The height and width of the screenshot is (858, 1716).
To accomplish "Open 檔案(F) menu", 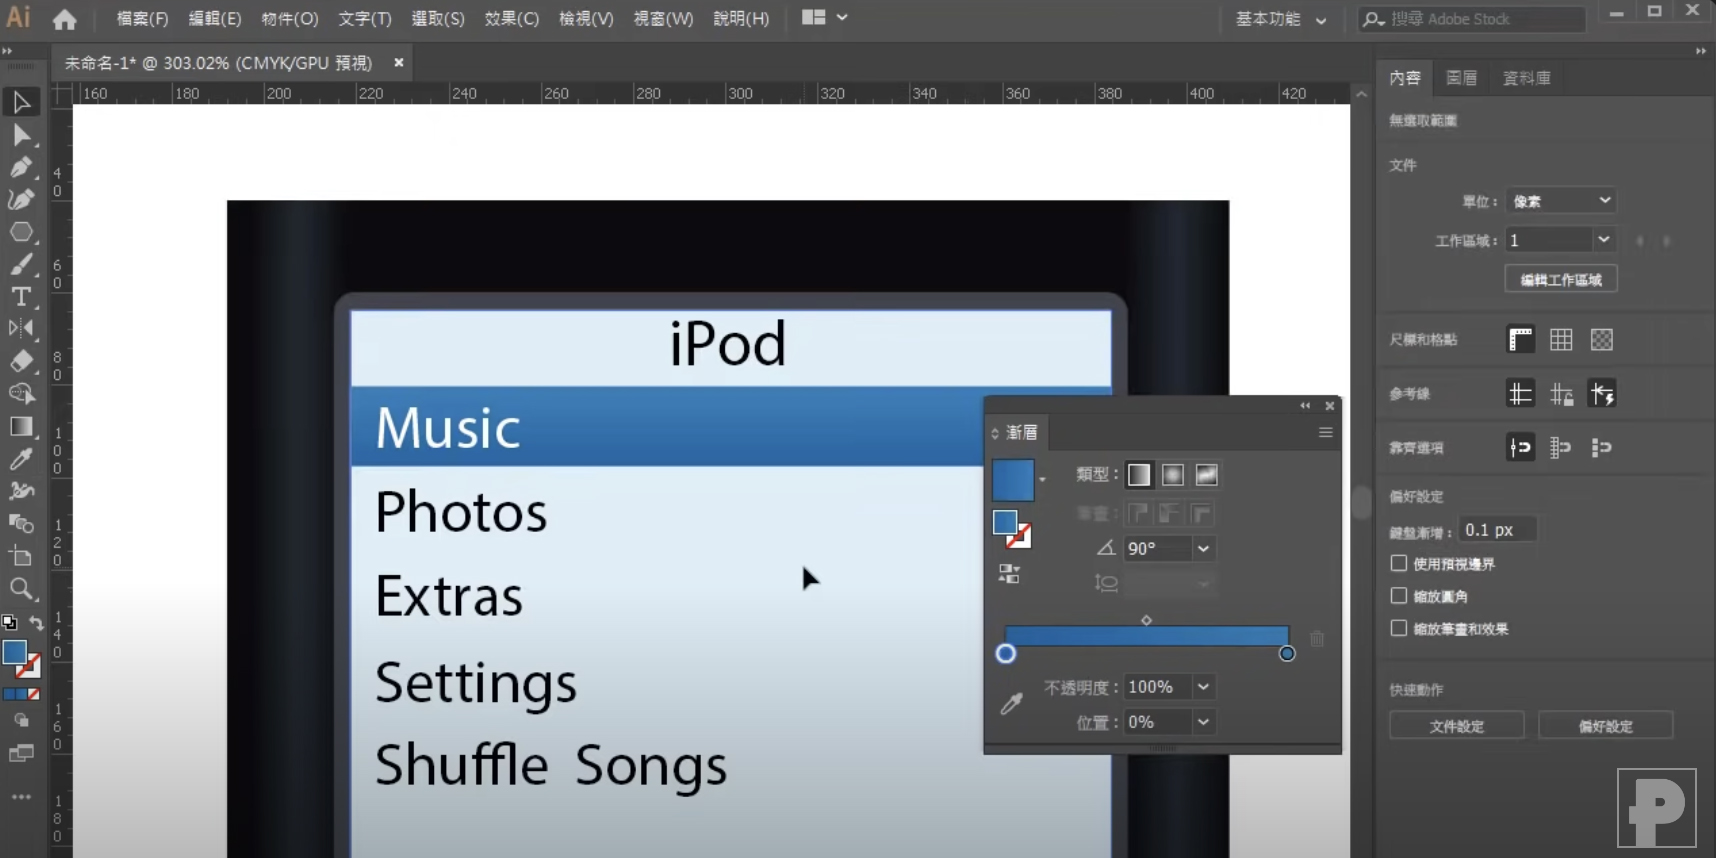I will [x=142, y=19].
